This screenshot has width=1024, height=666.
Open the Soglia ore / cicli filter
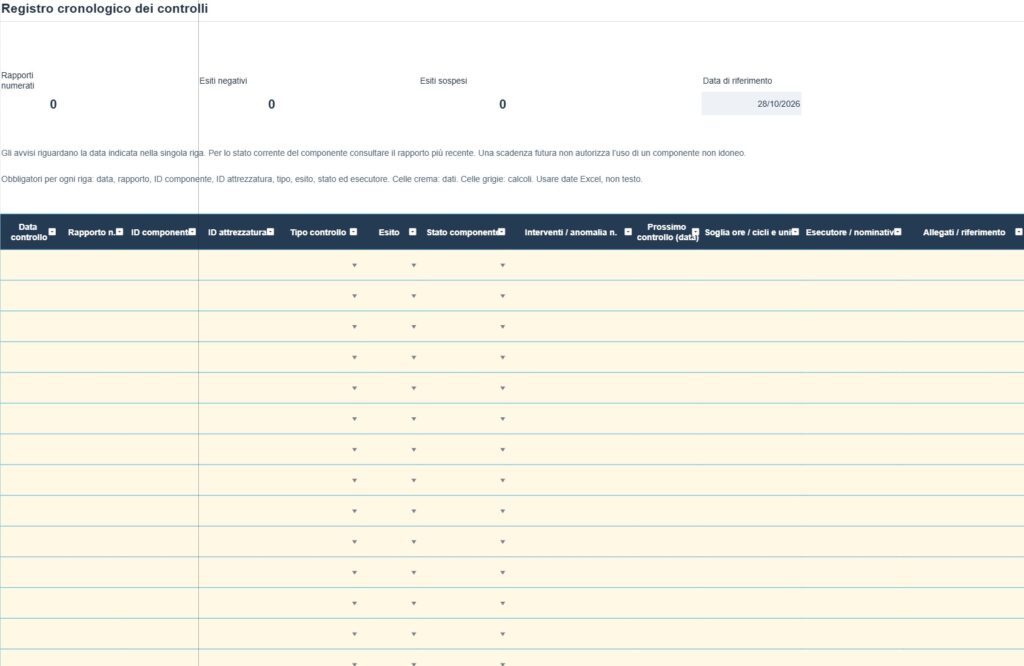tap(795, 232)
